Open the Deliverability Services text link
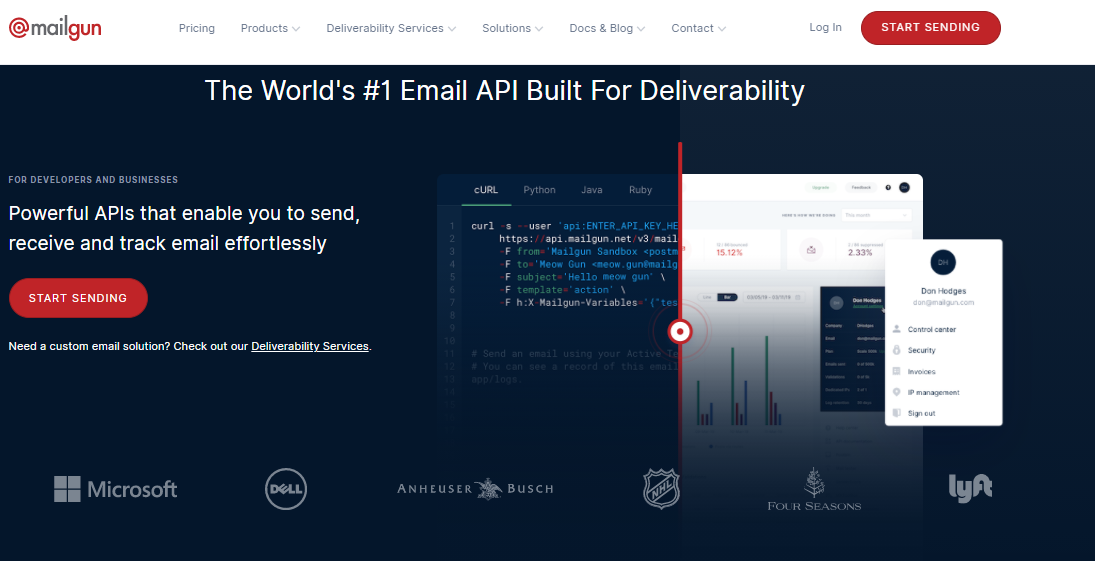The width and height of the screenshot is (1095, 561). point(310,346)
